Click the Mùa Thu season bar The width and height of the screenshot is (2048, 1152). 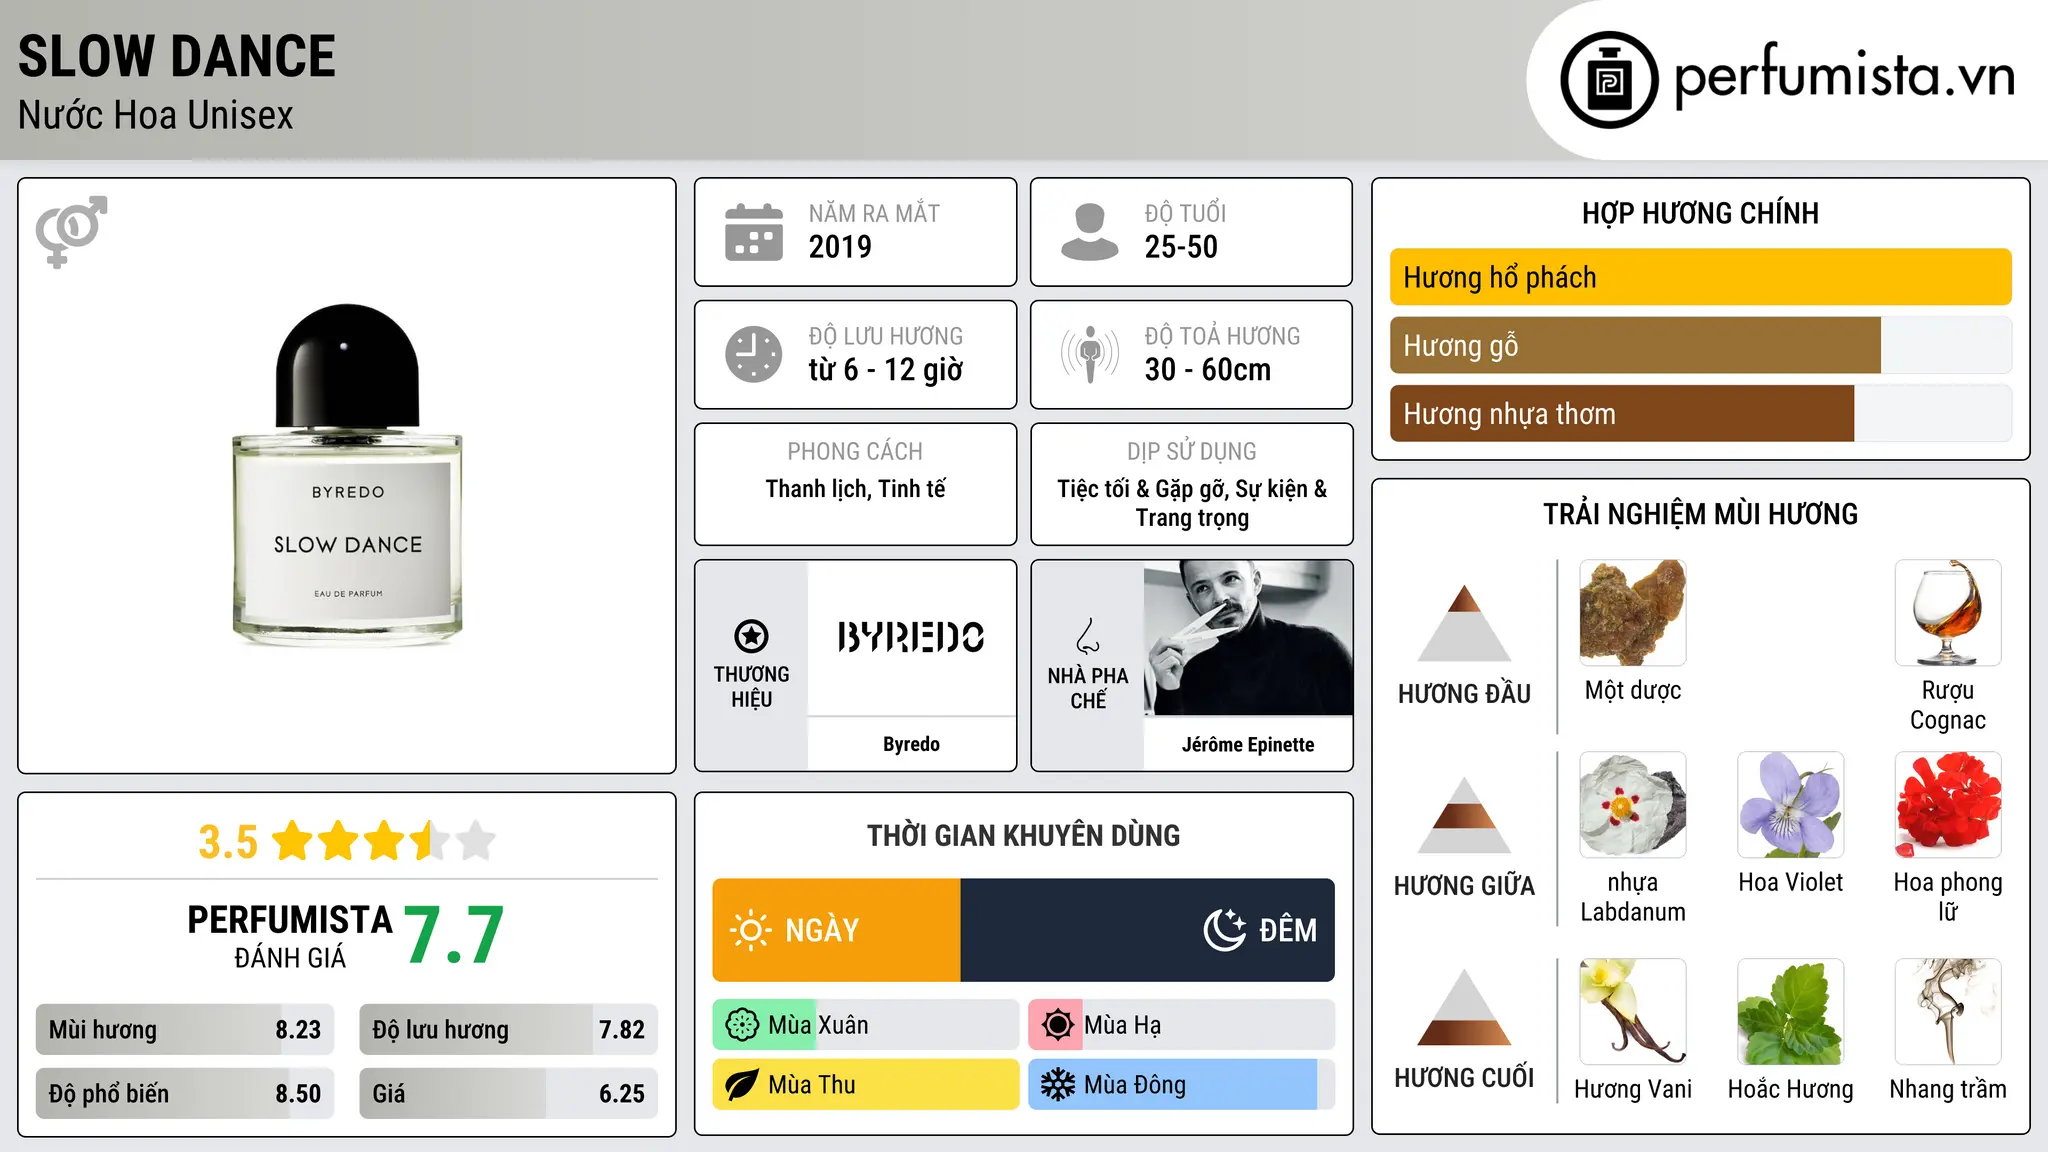click(x=866, y=1085)
